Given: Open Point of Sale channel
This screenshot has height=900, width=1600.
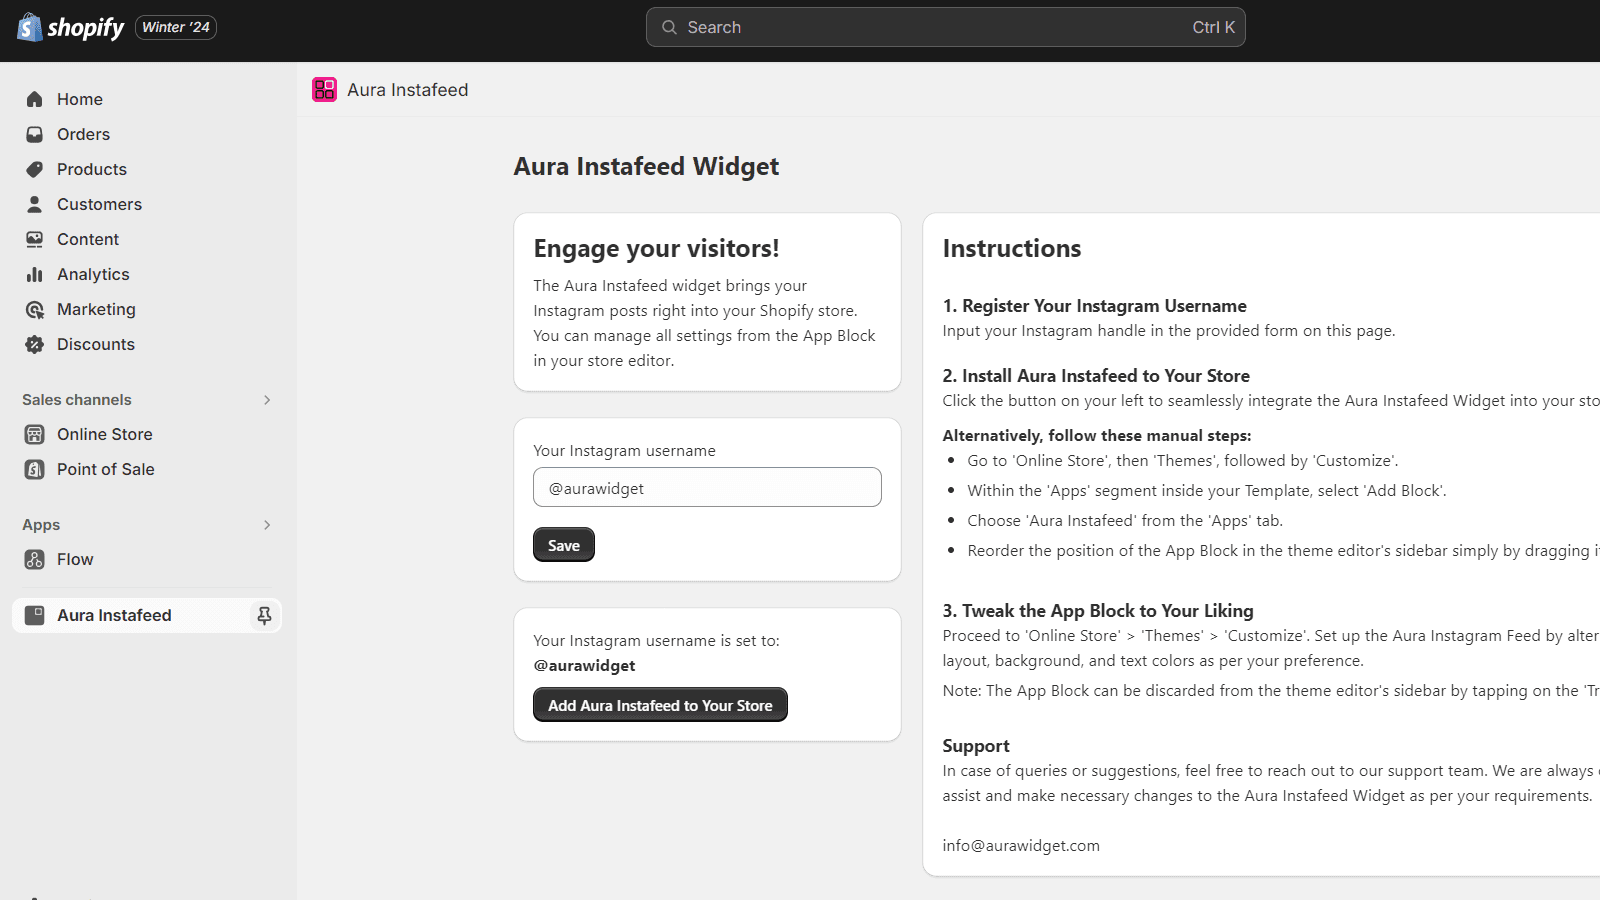Looking at the screenshot, I should coord(105,469).
